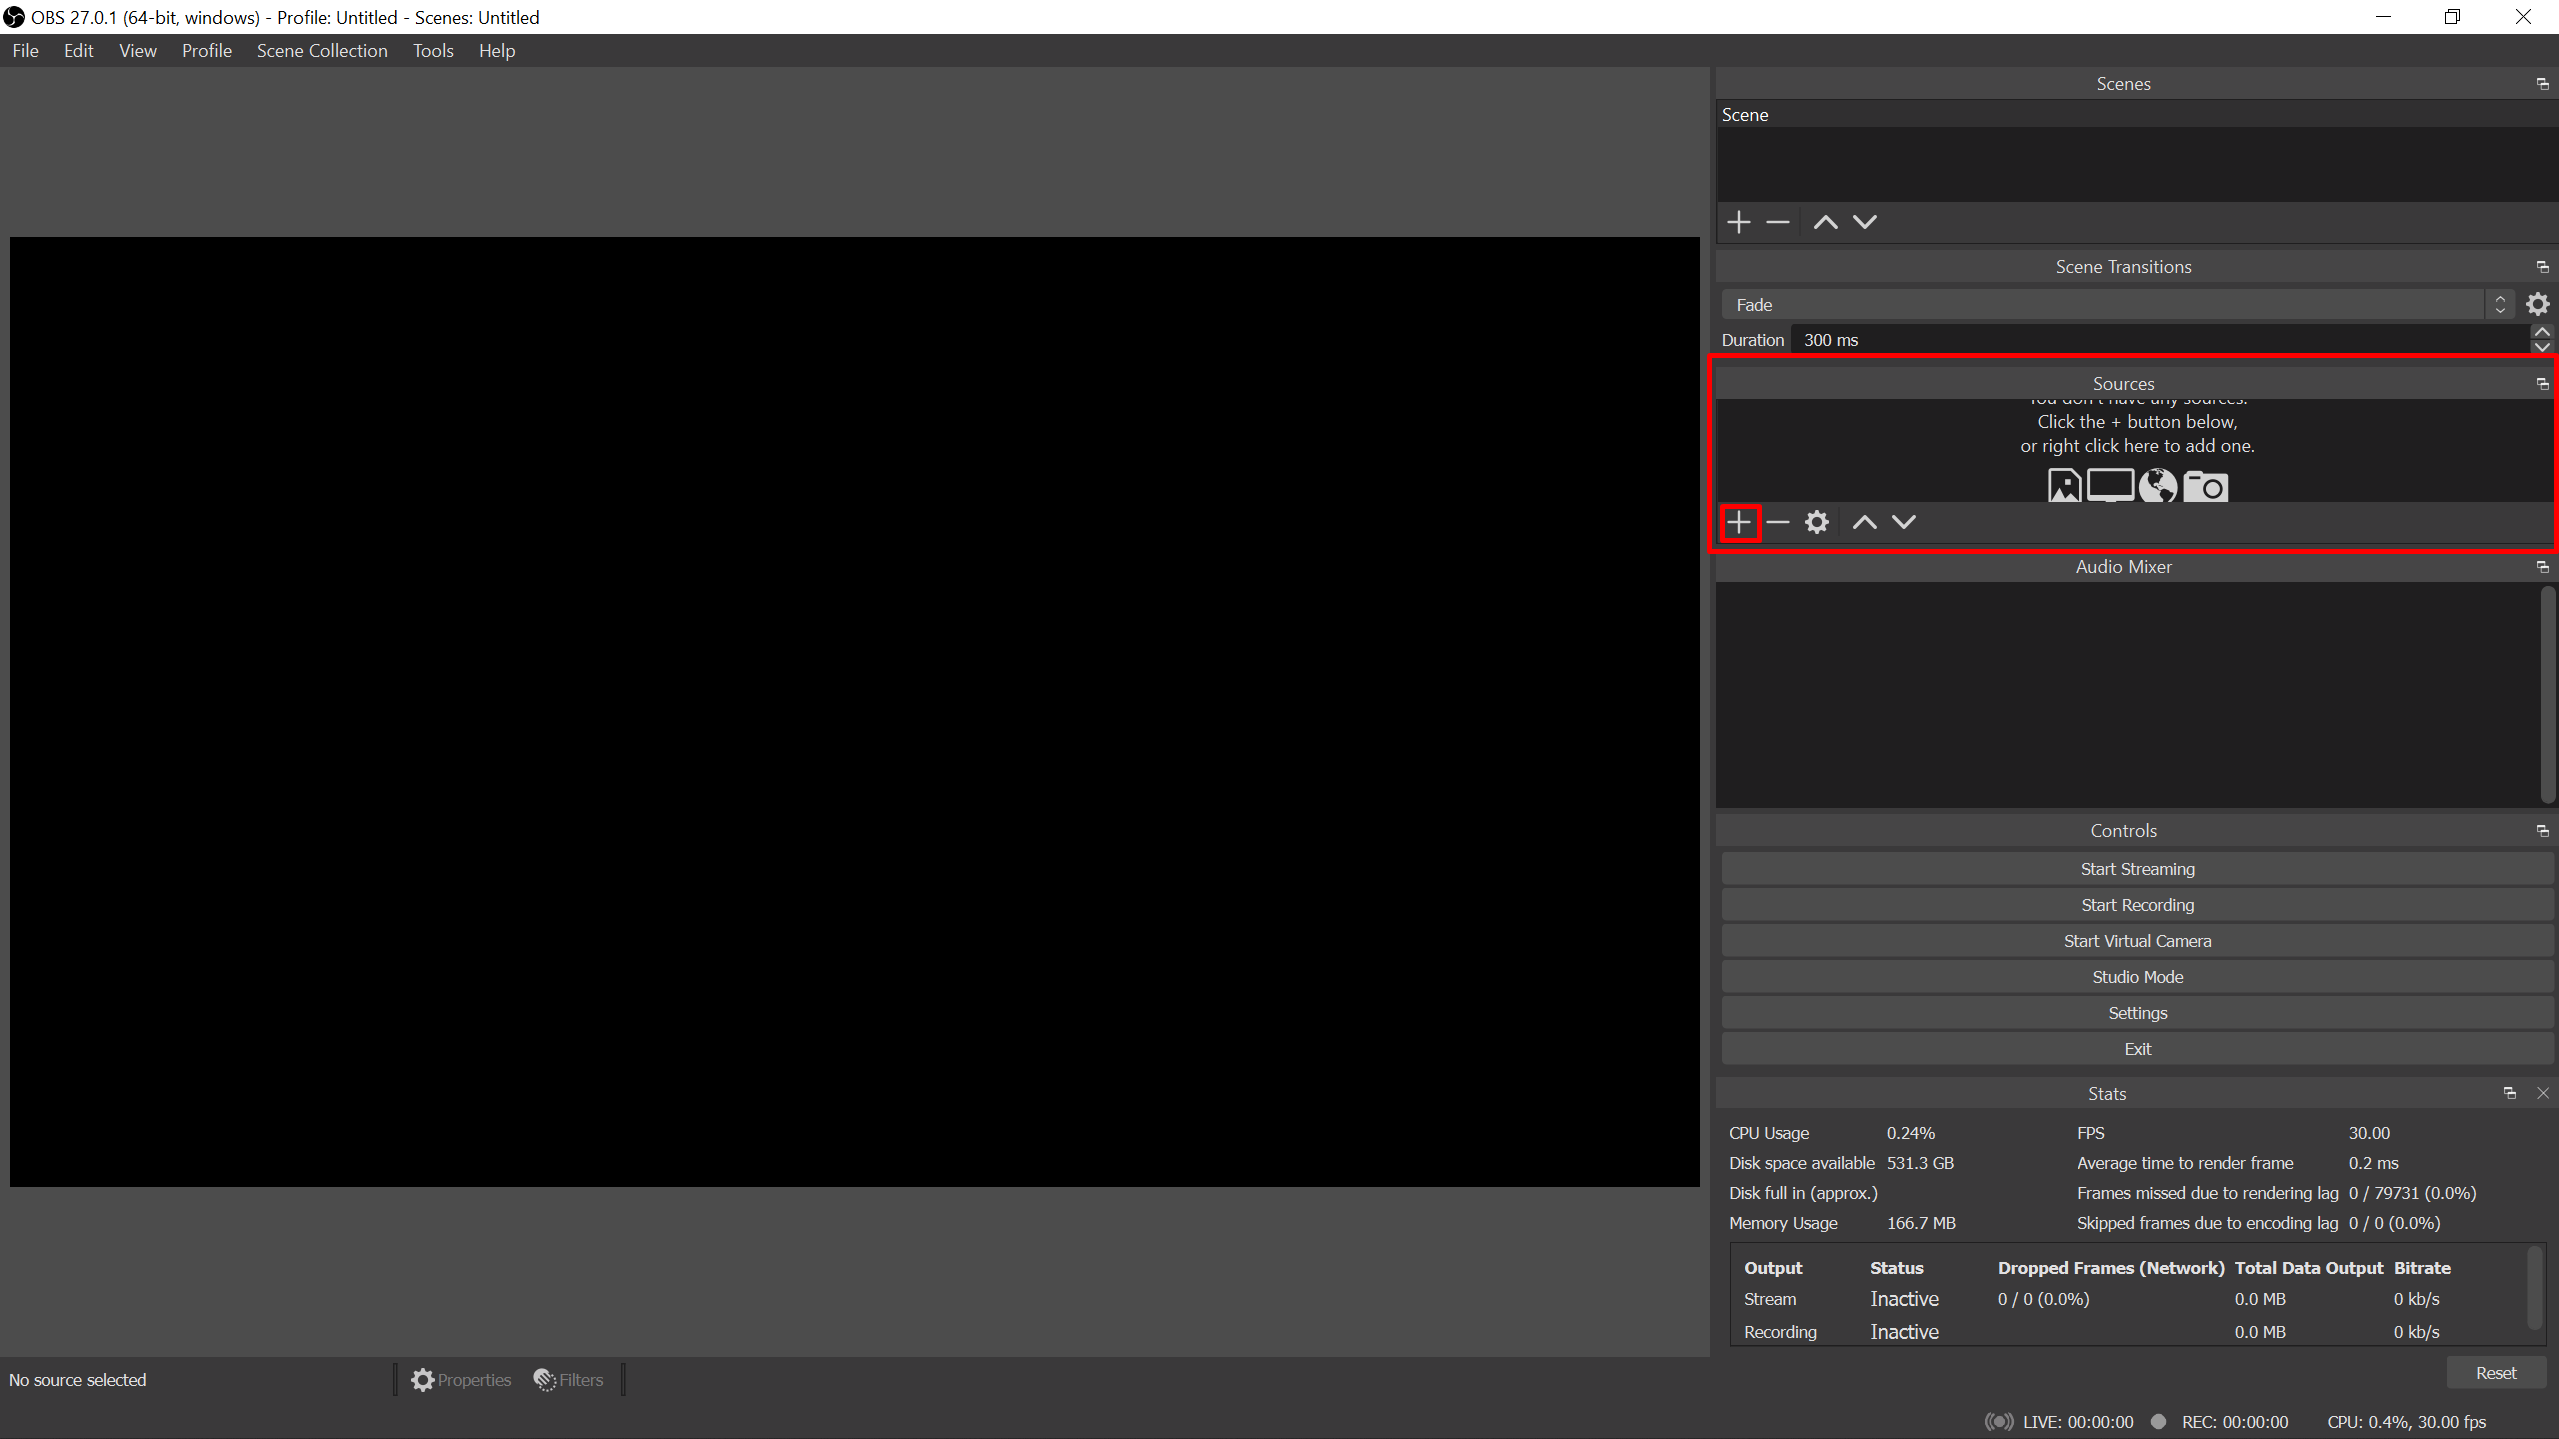
Task: Click the 'Dropped Frames (Network)' column header
Action: (x=2111, y=1268)
